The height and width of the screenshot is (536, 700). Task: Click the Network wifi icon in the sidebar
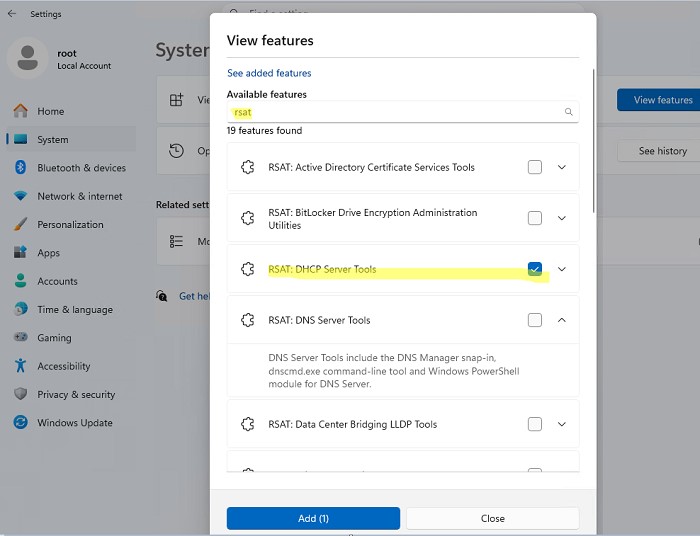(21, 196)
